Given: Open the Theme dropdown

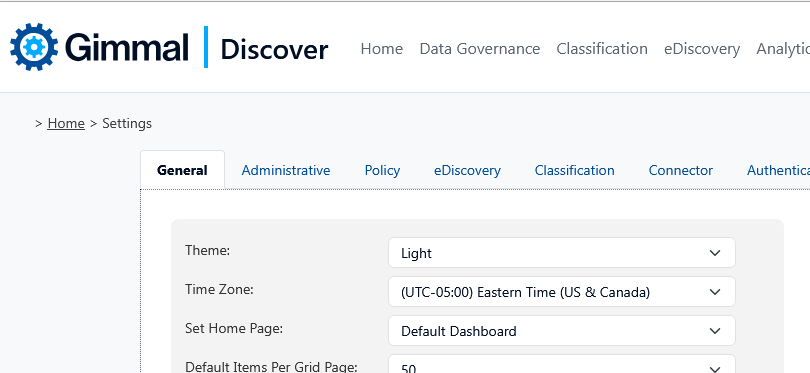Looking at the screenshot, I should (562, 253).
